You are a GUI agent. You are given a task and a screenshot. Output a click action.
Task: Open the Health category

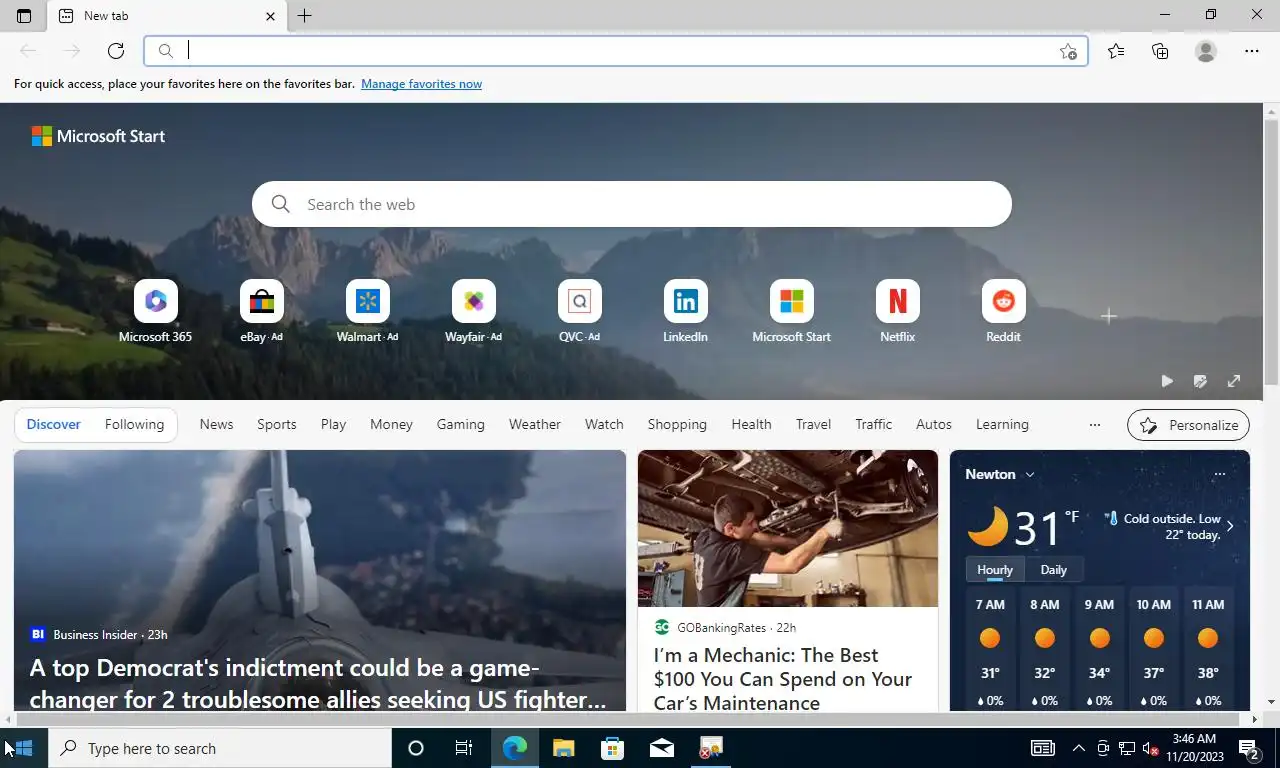(751, 424)
